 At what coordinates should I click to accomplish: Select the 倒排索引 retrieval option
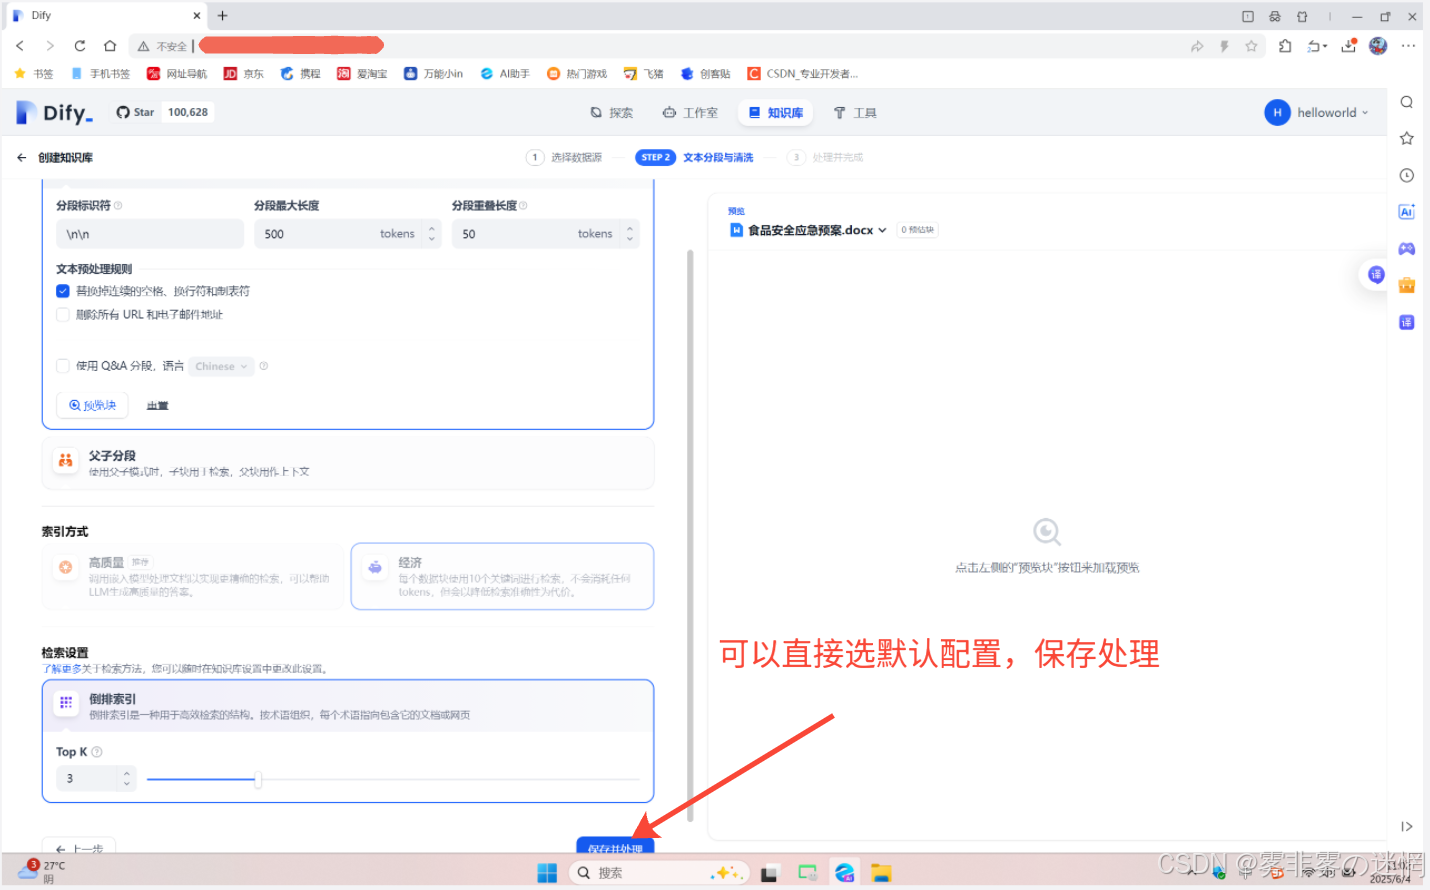pyautogui.click(x=348, y=706)
